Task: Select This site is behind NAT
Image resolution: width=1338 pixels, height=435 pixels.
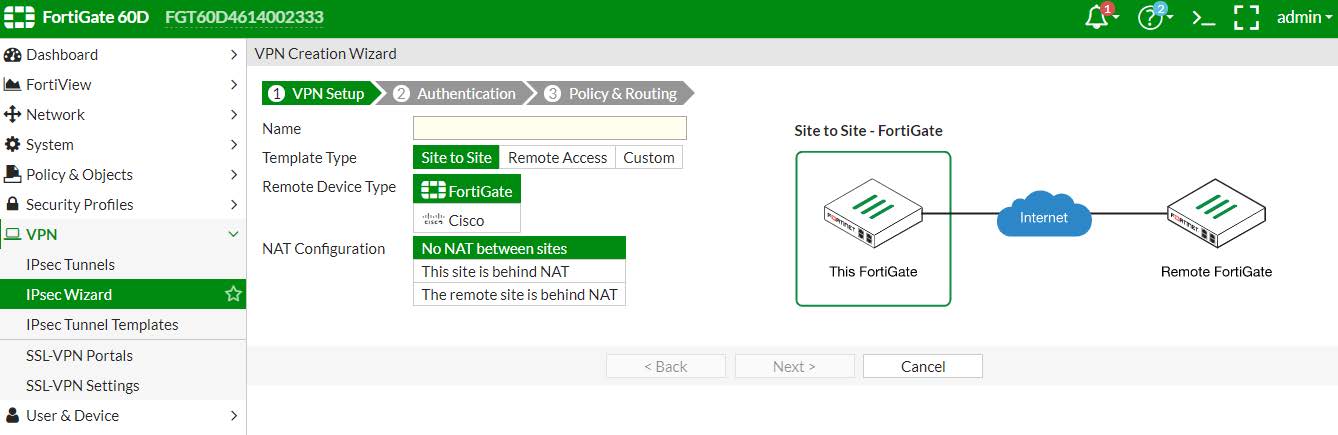Action: 519,271
